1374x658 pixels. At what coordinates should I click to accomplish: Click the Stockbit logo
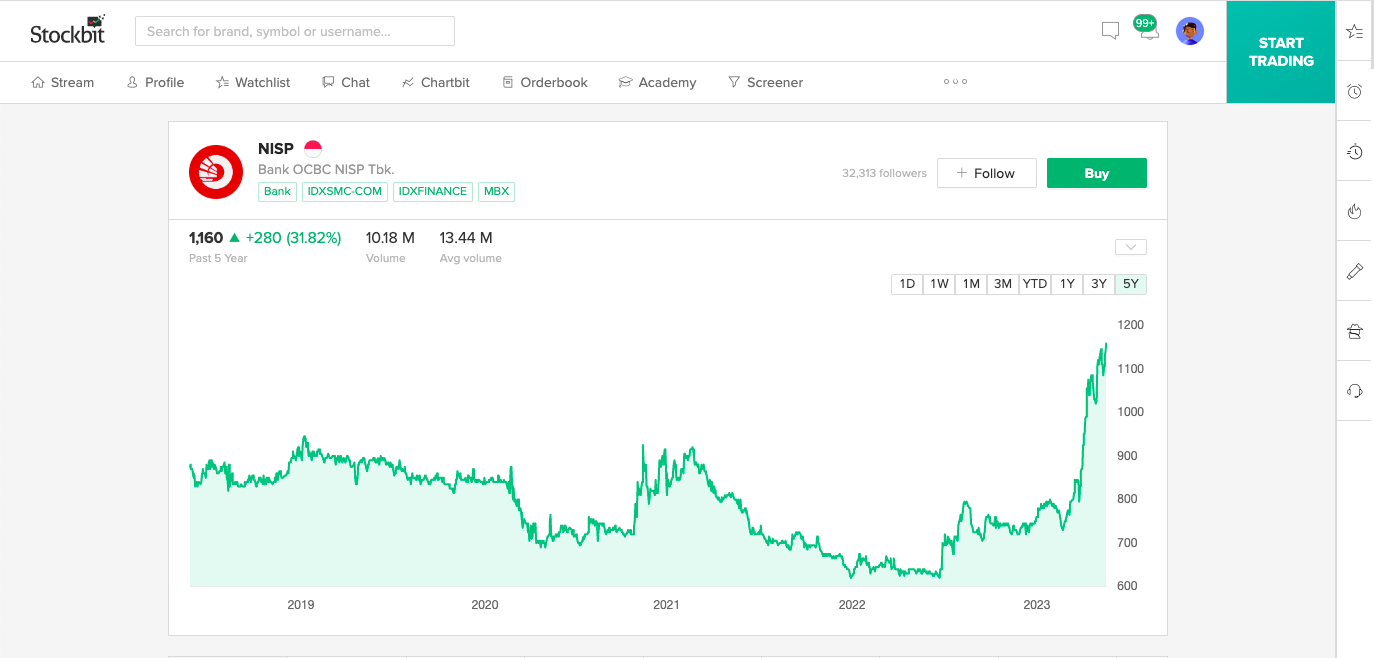pos(67,29)
